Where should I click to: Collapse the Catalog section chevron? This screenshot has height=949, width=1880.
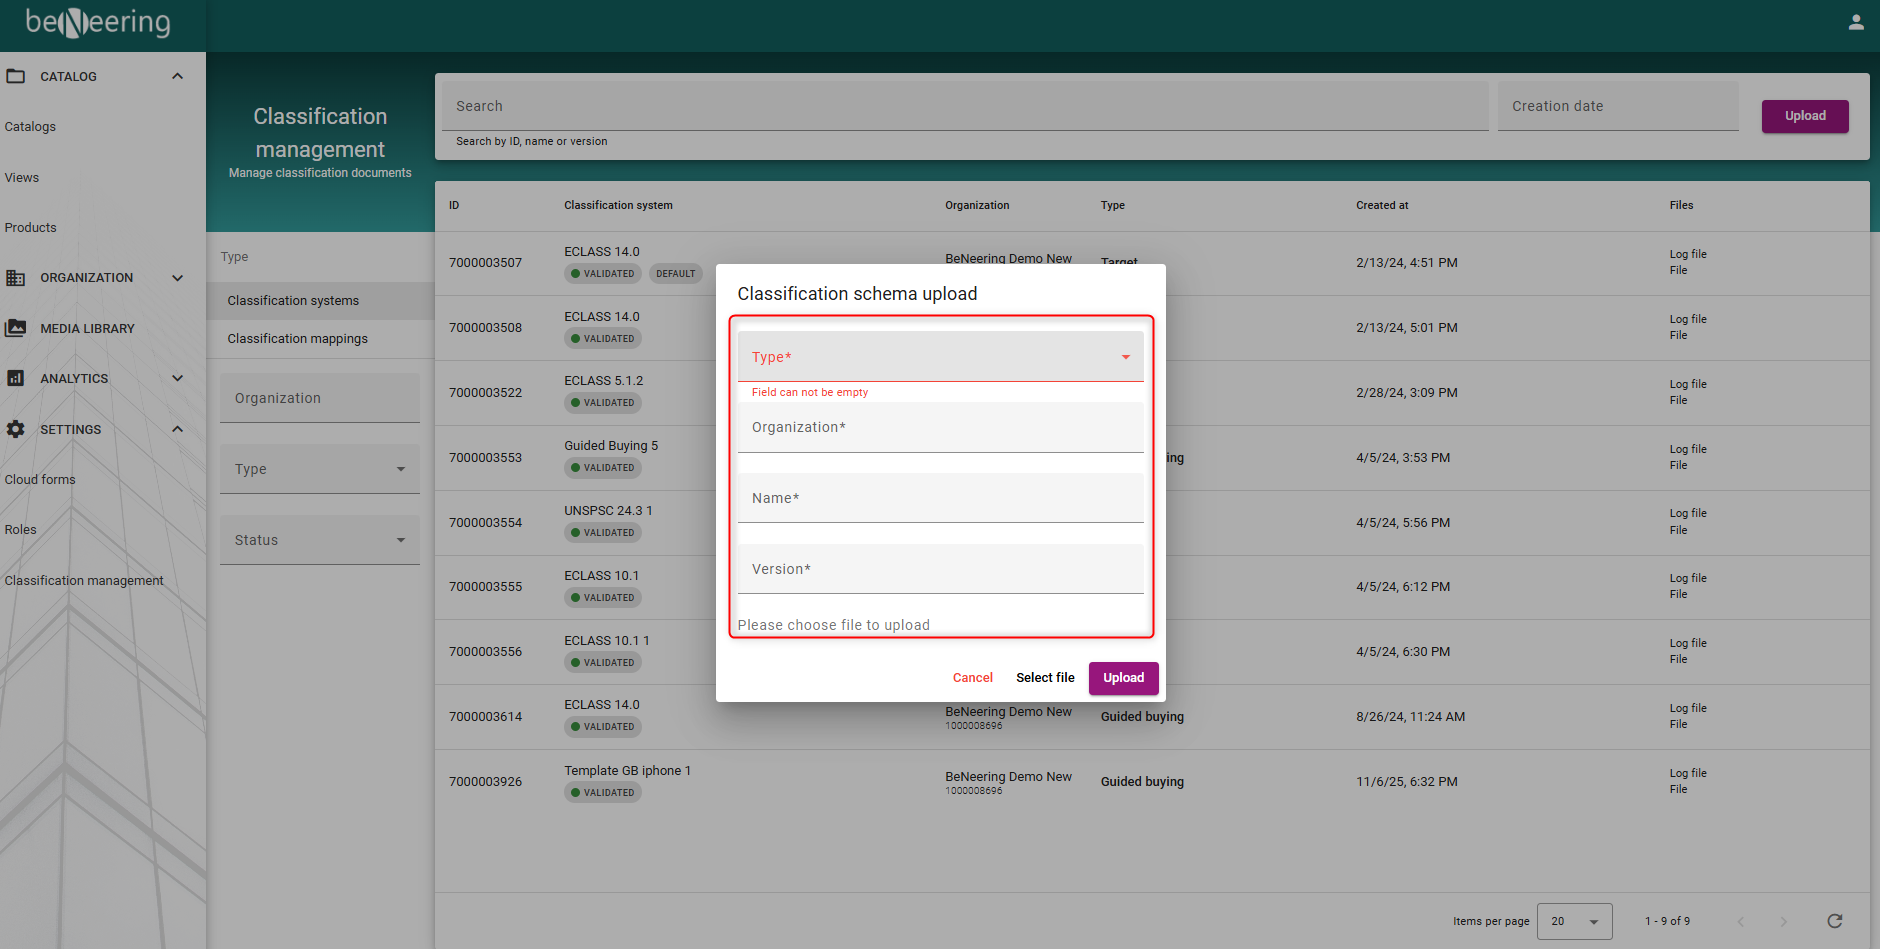click(x=178, y=76)
